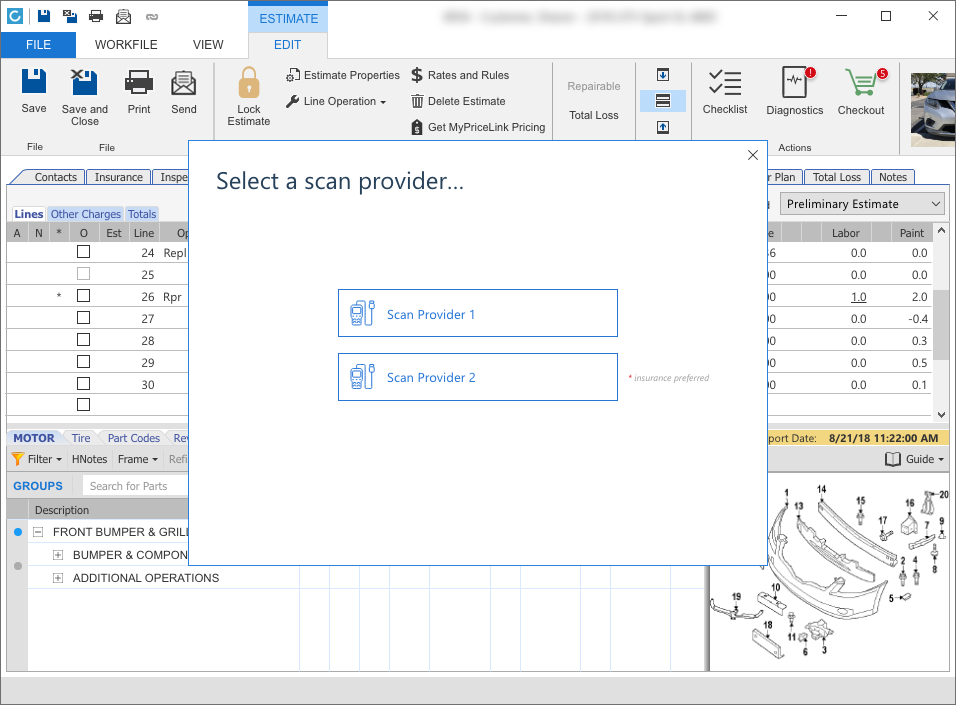The height and width of the screenshot is (705, 956).
Task: Click HNotes button
Action: point(89,459)
